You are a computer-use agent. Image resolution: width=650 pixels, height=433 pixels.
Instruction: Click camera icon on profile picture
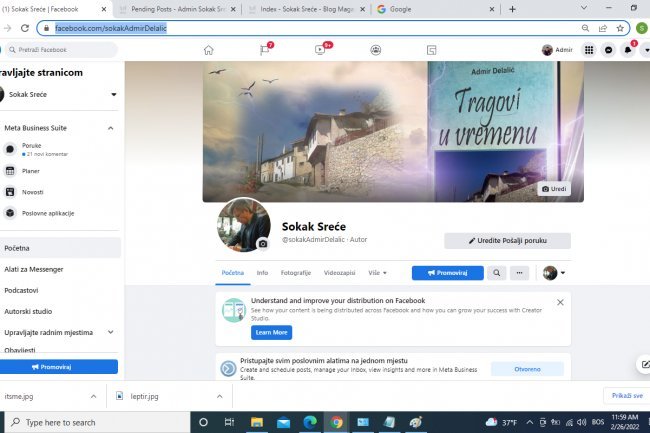(262, 244)
